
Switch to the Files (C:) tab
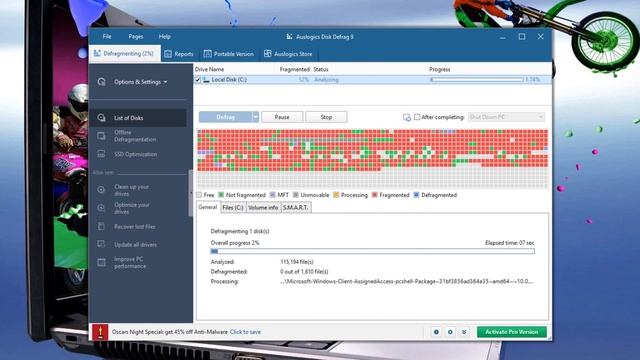[x=233, y=208]
